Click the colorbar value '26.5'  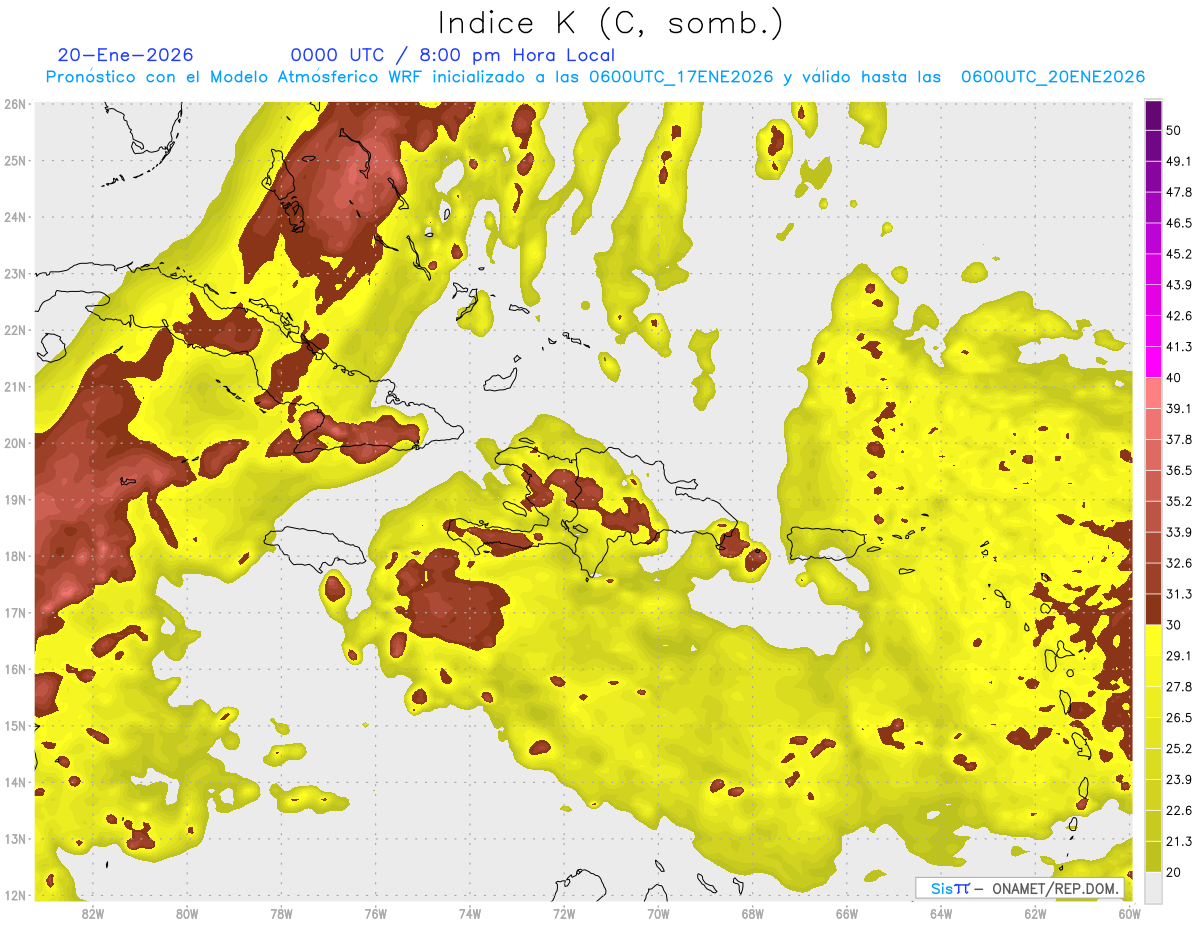pos(1179,718)
